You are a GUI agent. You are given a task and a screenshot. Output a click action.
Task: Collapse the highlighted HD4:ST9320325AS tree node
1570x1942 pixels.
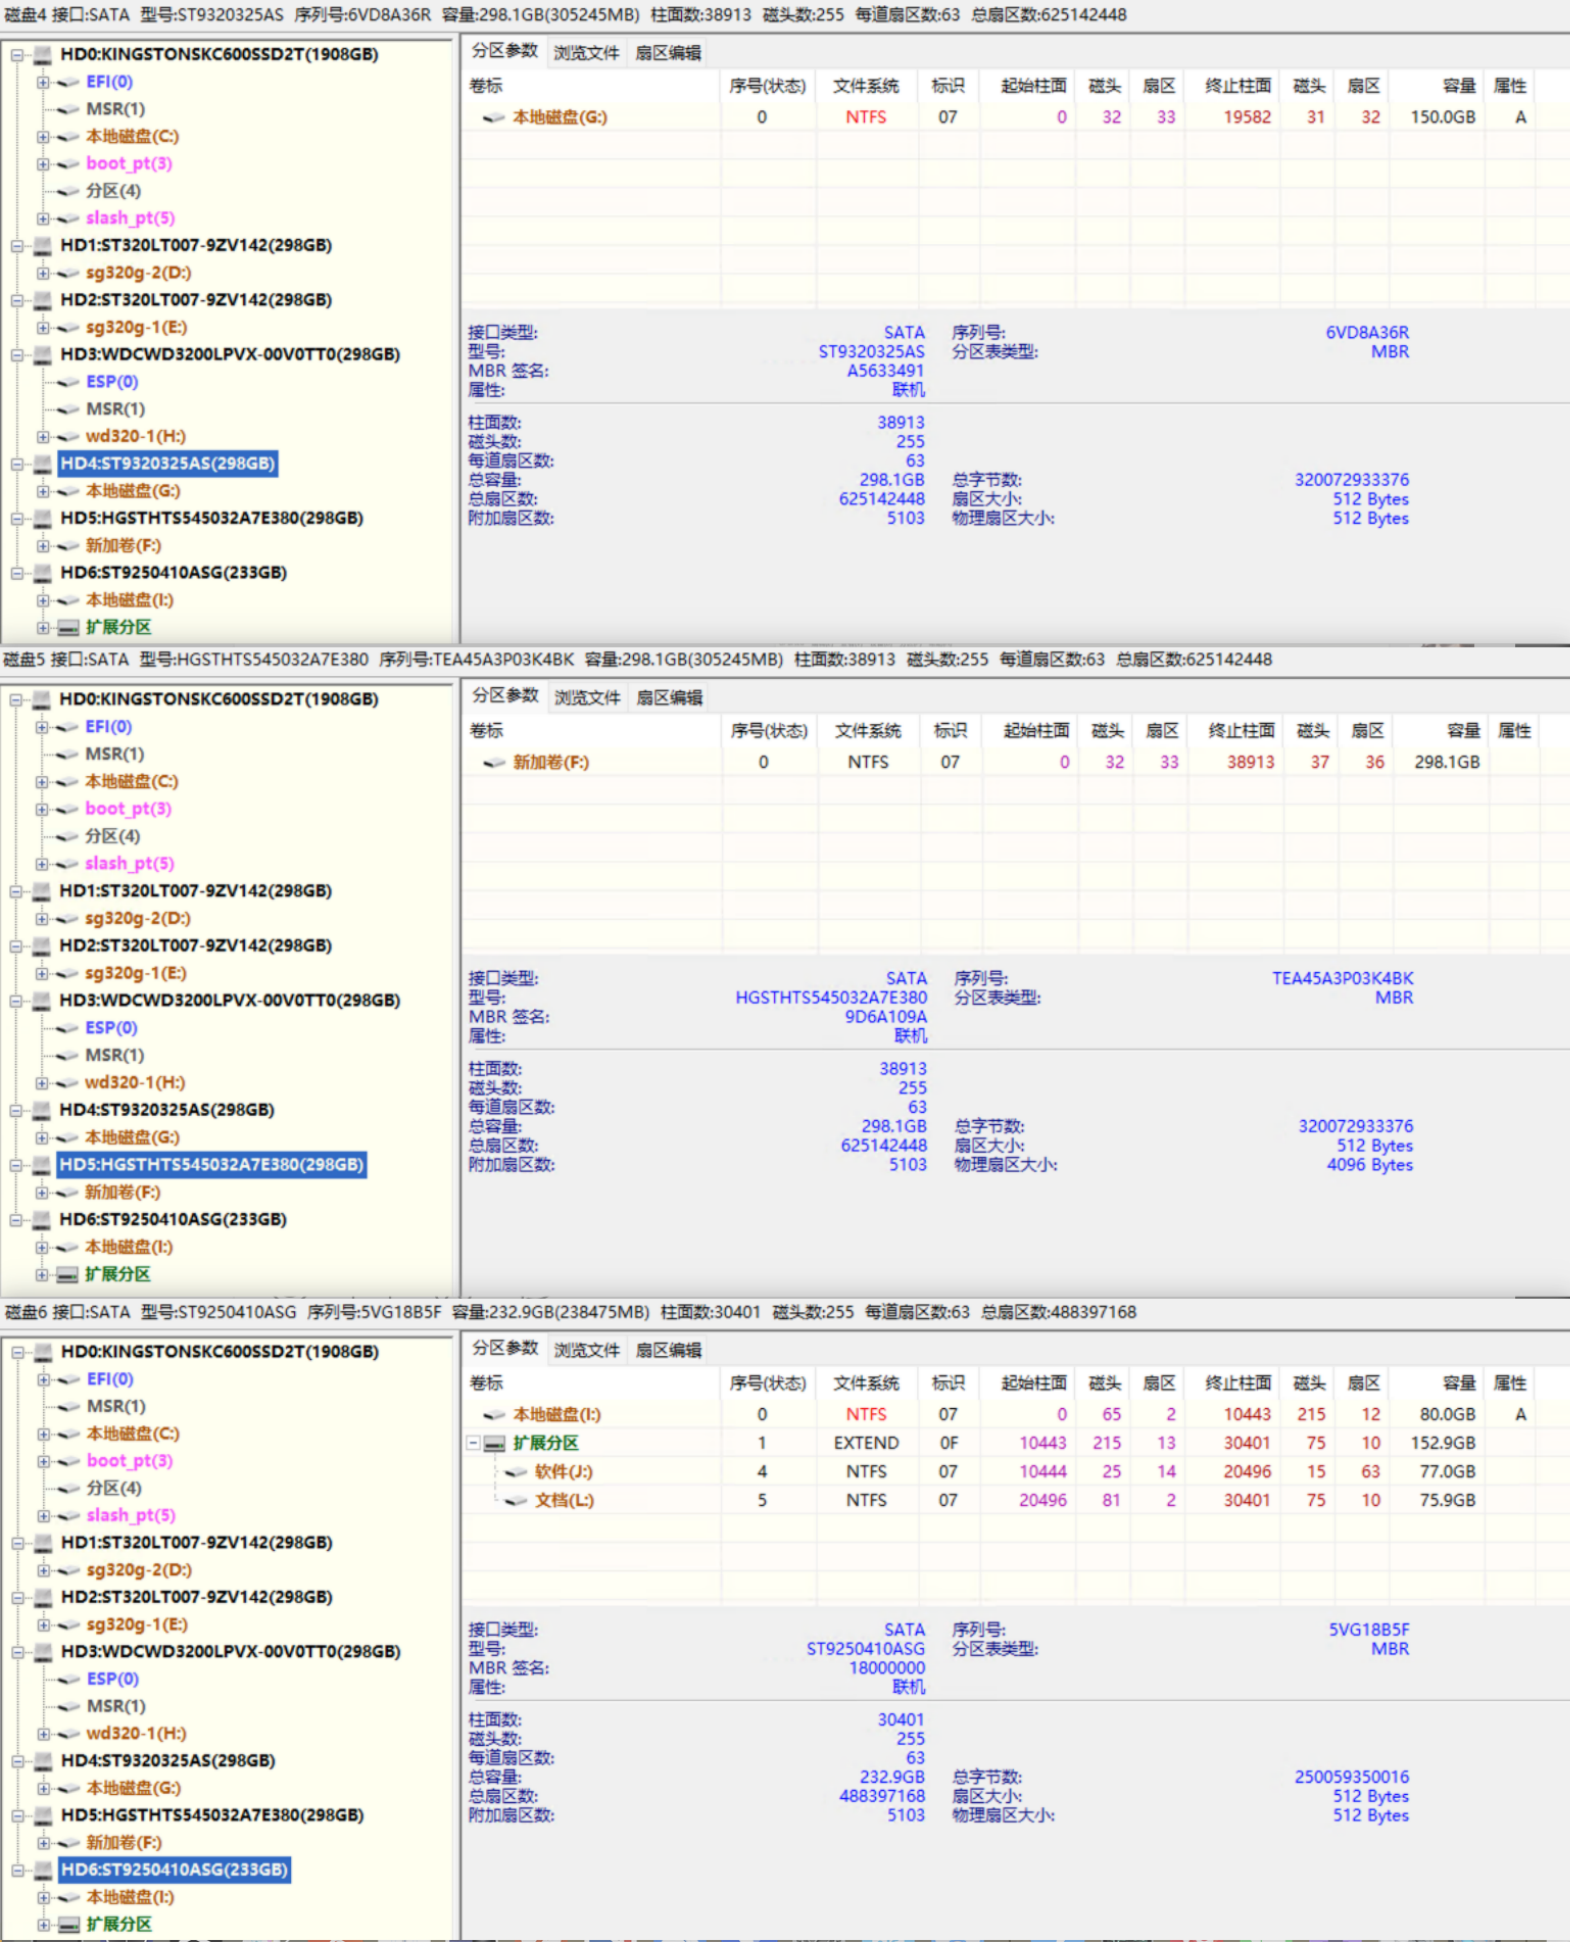pyautogui.click(x=17, y=464)
